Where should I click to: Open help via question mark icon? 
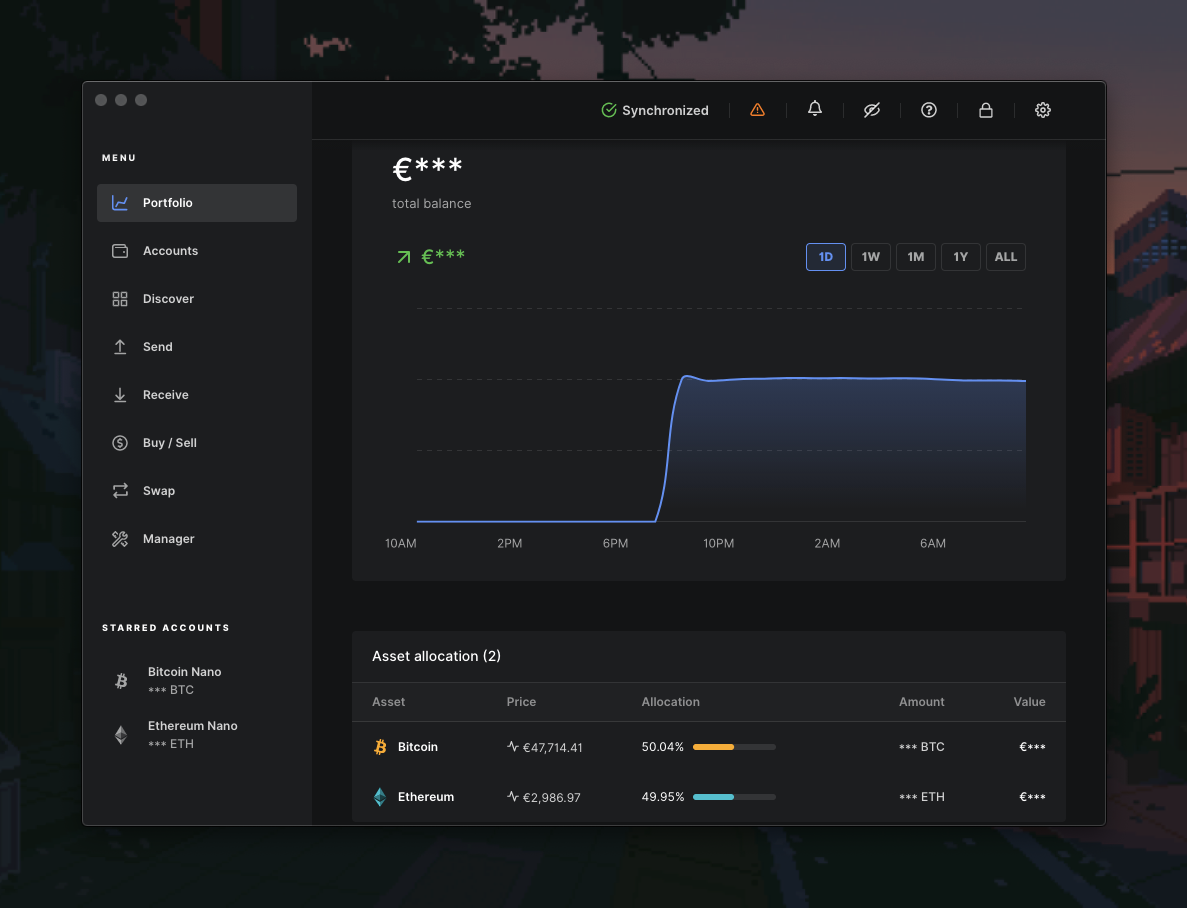[929, 110]
